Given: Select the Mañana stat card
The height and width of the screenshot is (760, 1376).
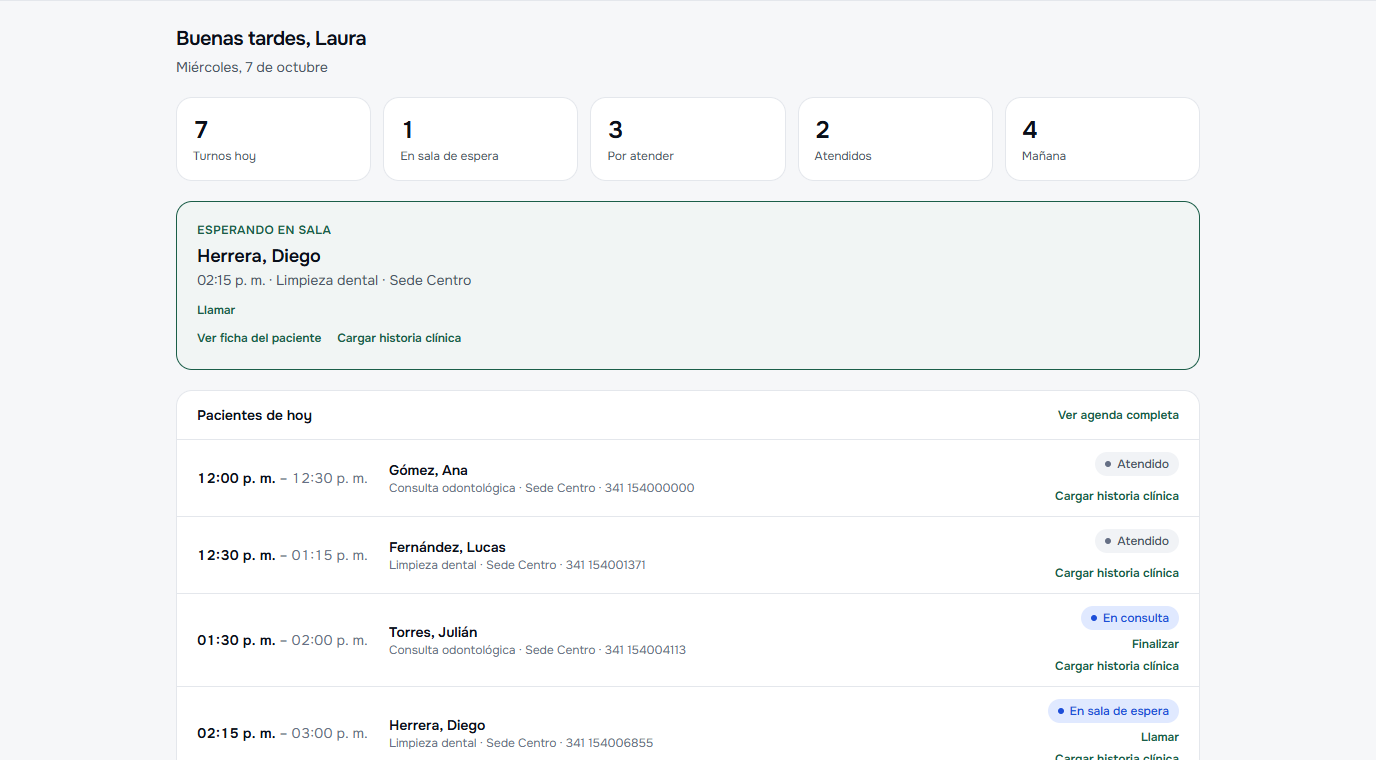Looking at the screenshot, I should pyautogui.click(x=1102, y=139).
